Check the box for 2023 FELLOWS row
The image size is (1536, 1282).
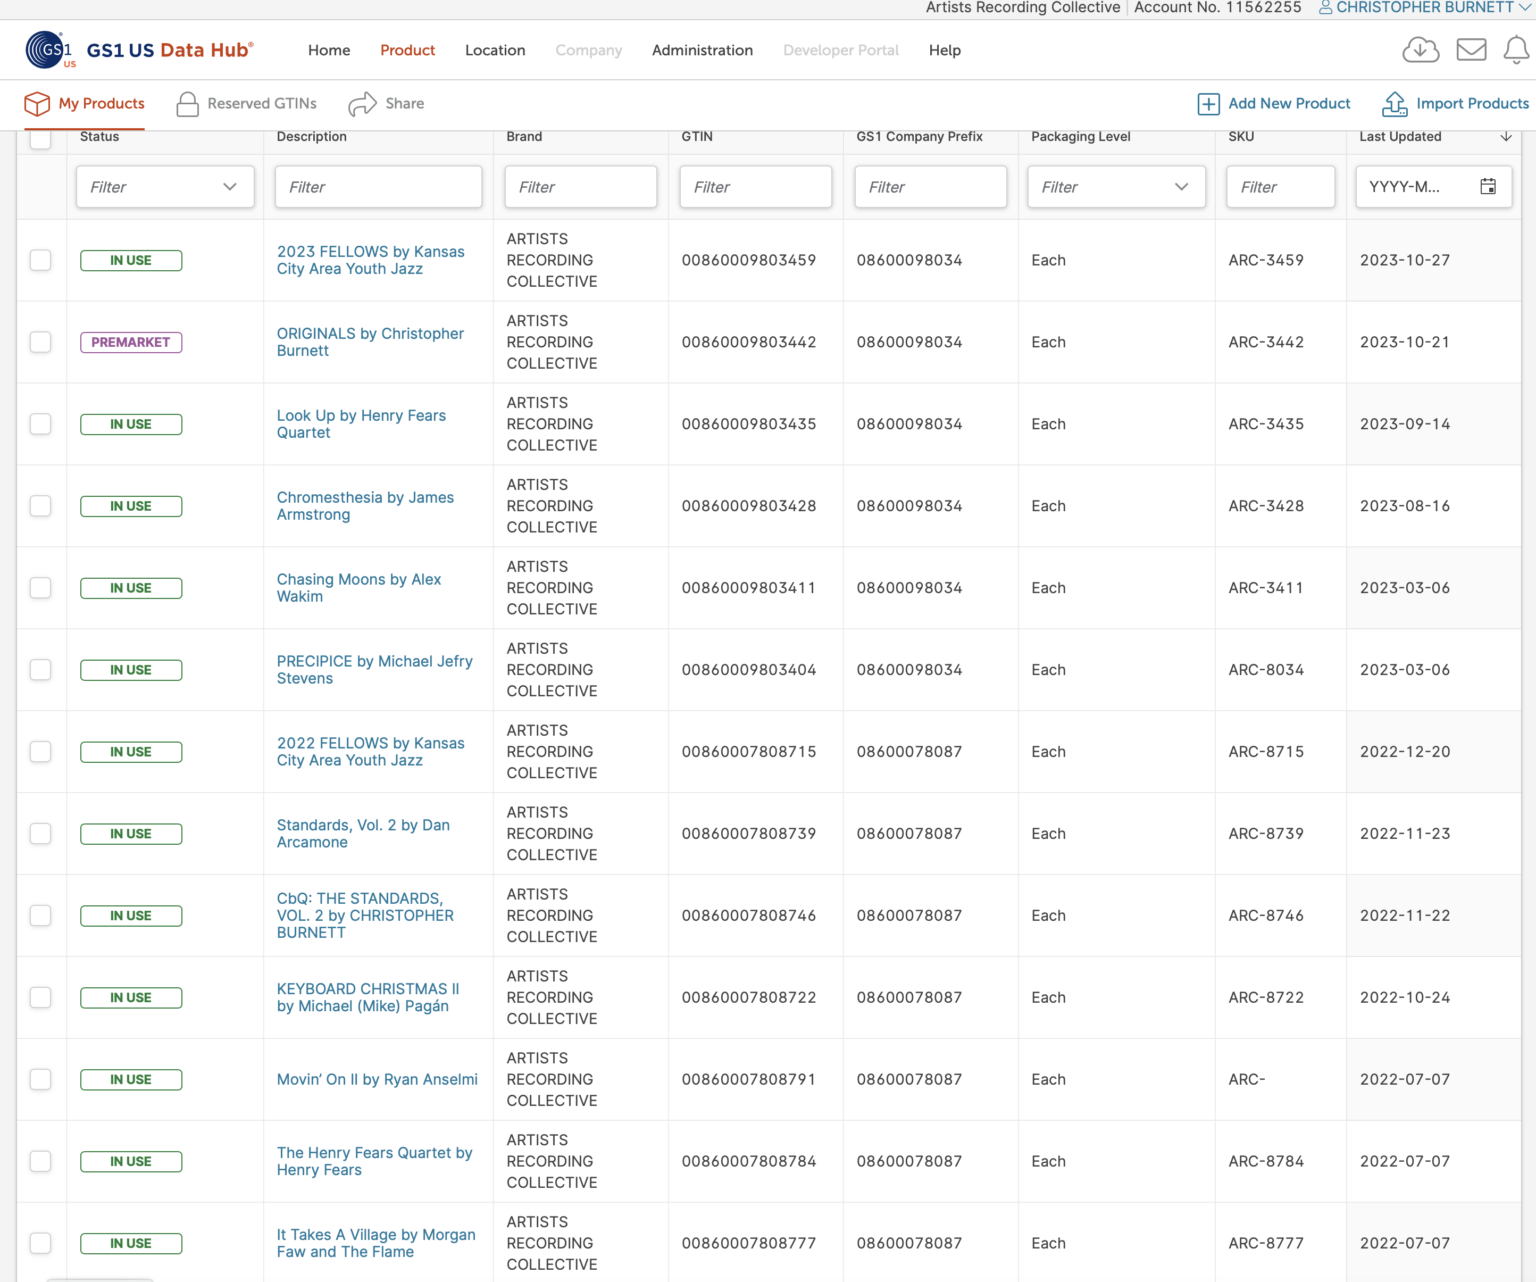tap(40, 260)
